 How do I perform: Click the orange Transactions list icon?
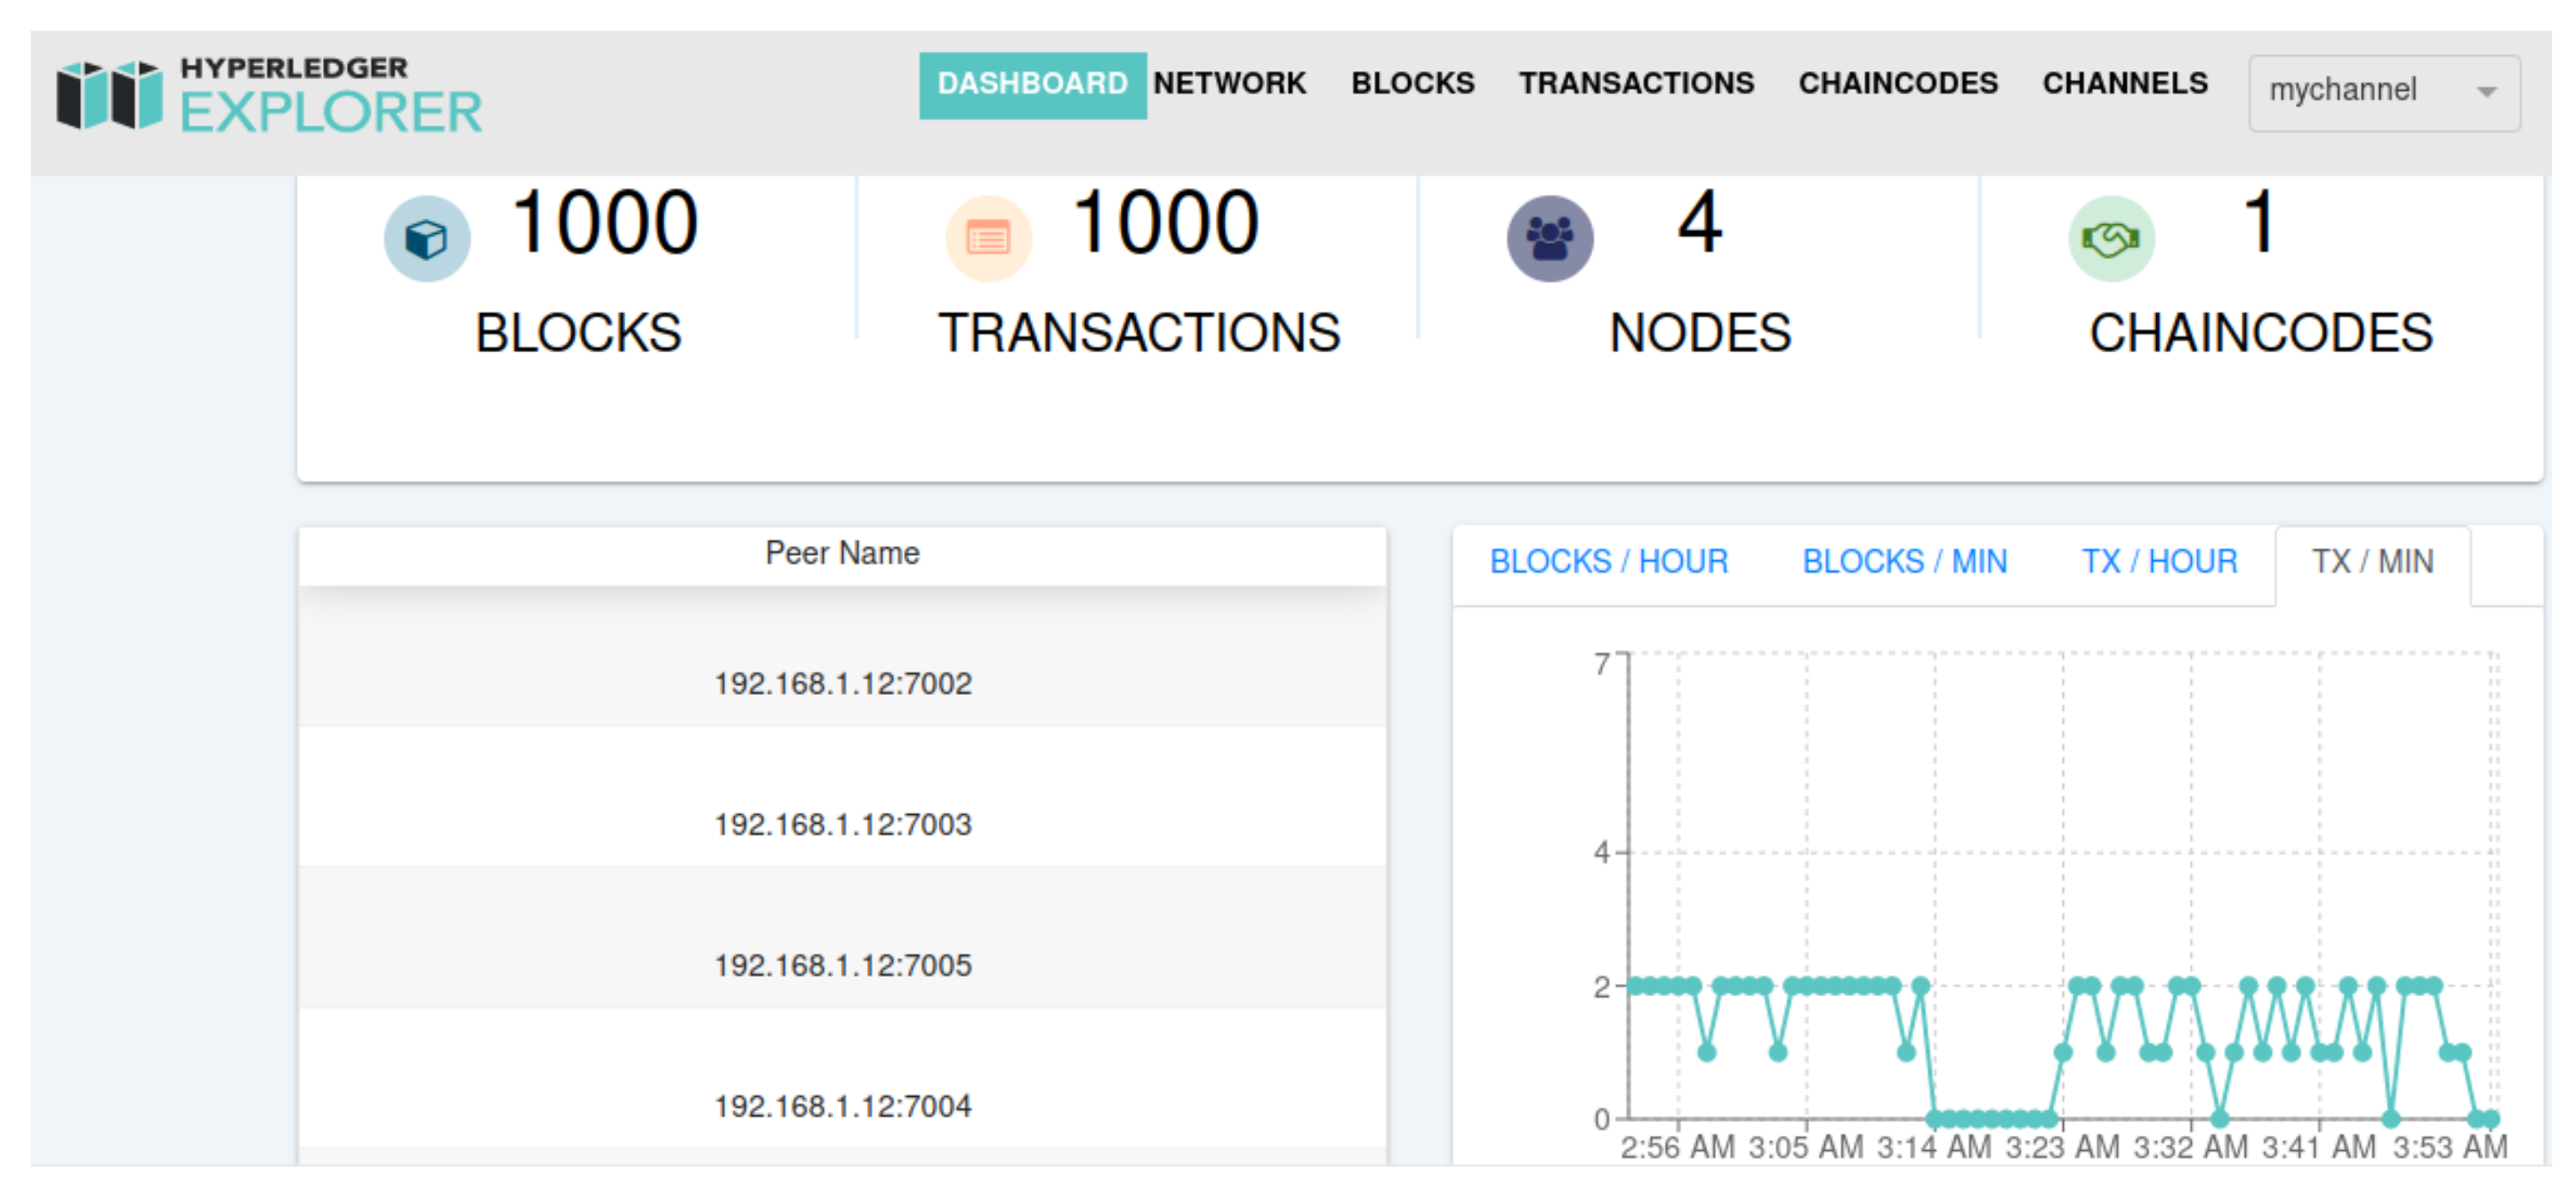click(988, 239)
